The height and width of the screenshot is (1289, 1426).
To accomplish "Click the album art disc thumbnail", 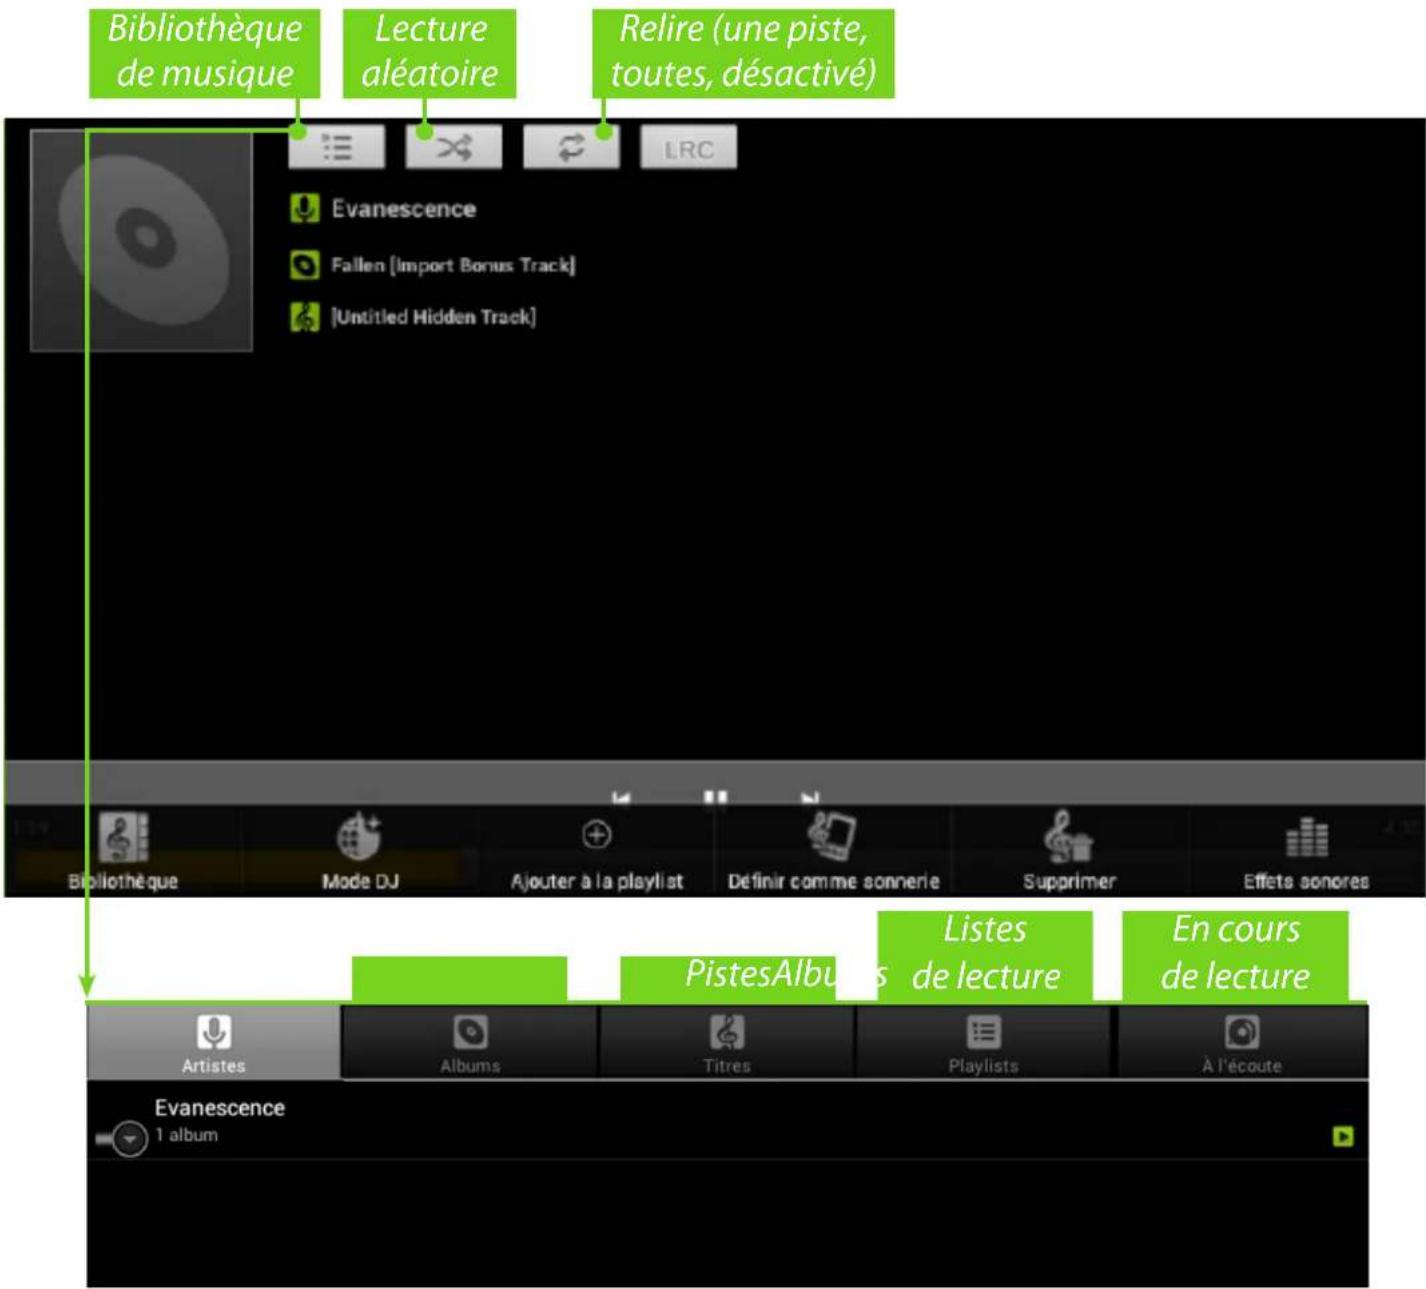I will pos(141,240).
